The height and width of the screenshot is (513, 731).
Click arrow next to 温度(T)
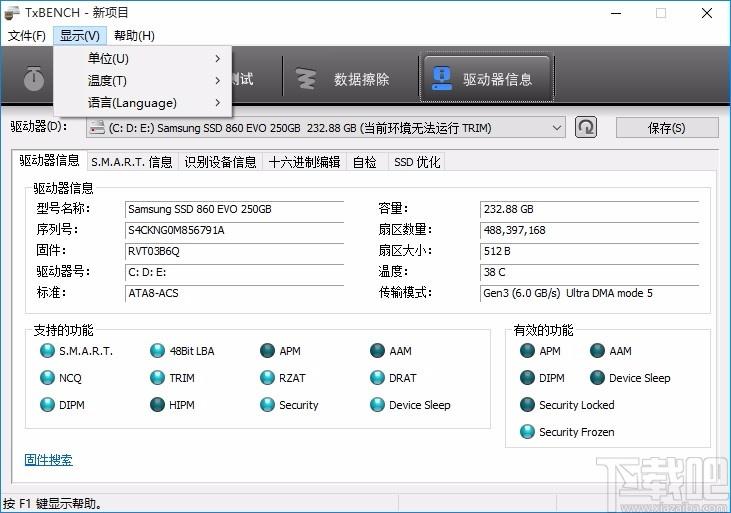pyautogui.click(x=218, y=81)
